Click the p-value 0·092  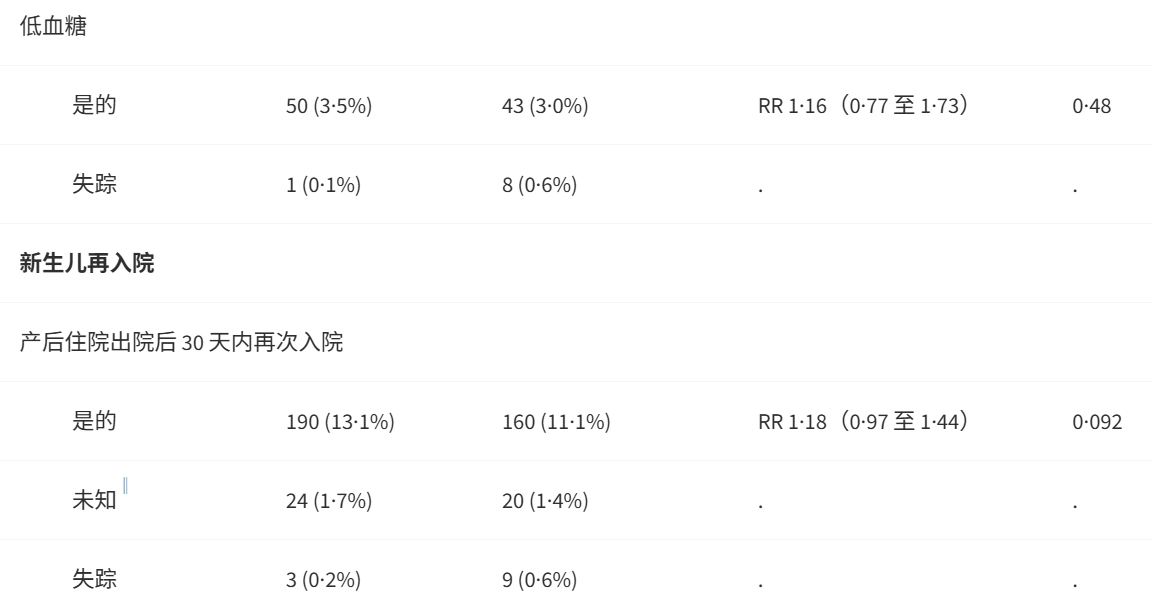pos(1098,422)
